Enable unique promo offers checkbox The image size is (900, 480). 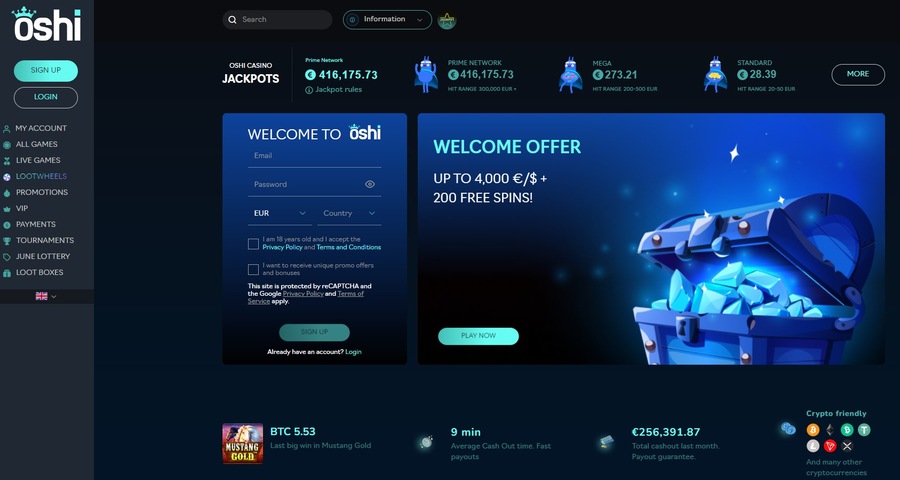[253, 269]
